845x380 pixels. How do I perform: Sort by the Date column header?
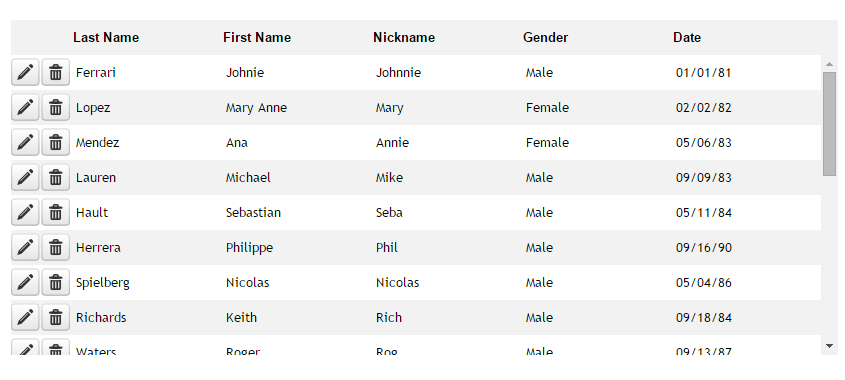coord(687,37)
